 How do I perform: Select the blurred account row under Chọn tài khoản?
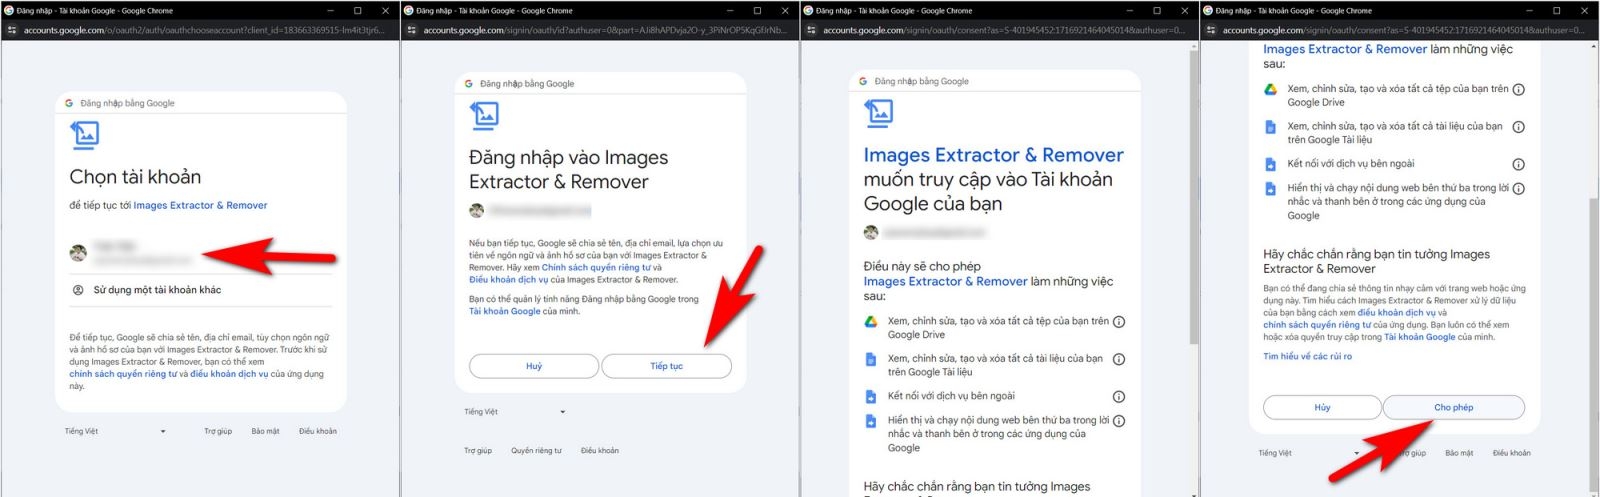202,253
